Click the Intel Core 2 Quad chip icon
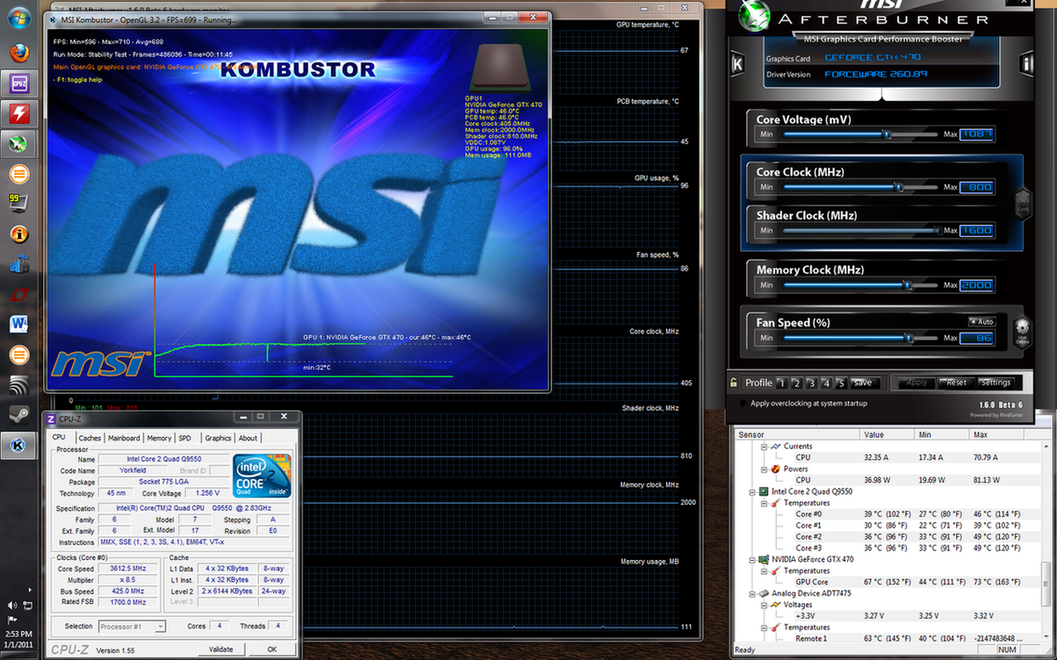Image resolution: width=1057 pixels, height=660 pixels. pos(764,491)
